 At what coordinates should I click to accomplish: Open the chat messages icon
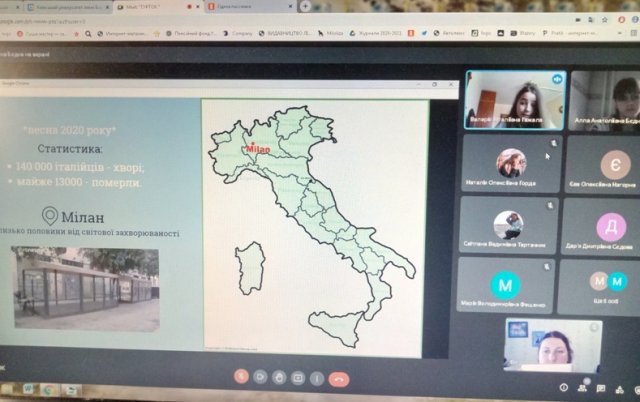601,389
